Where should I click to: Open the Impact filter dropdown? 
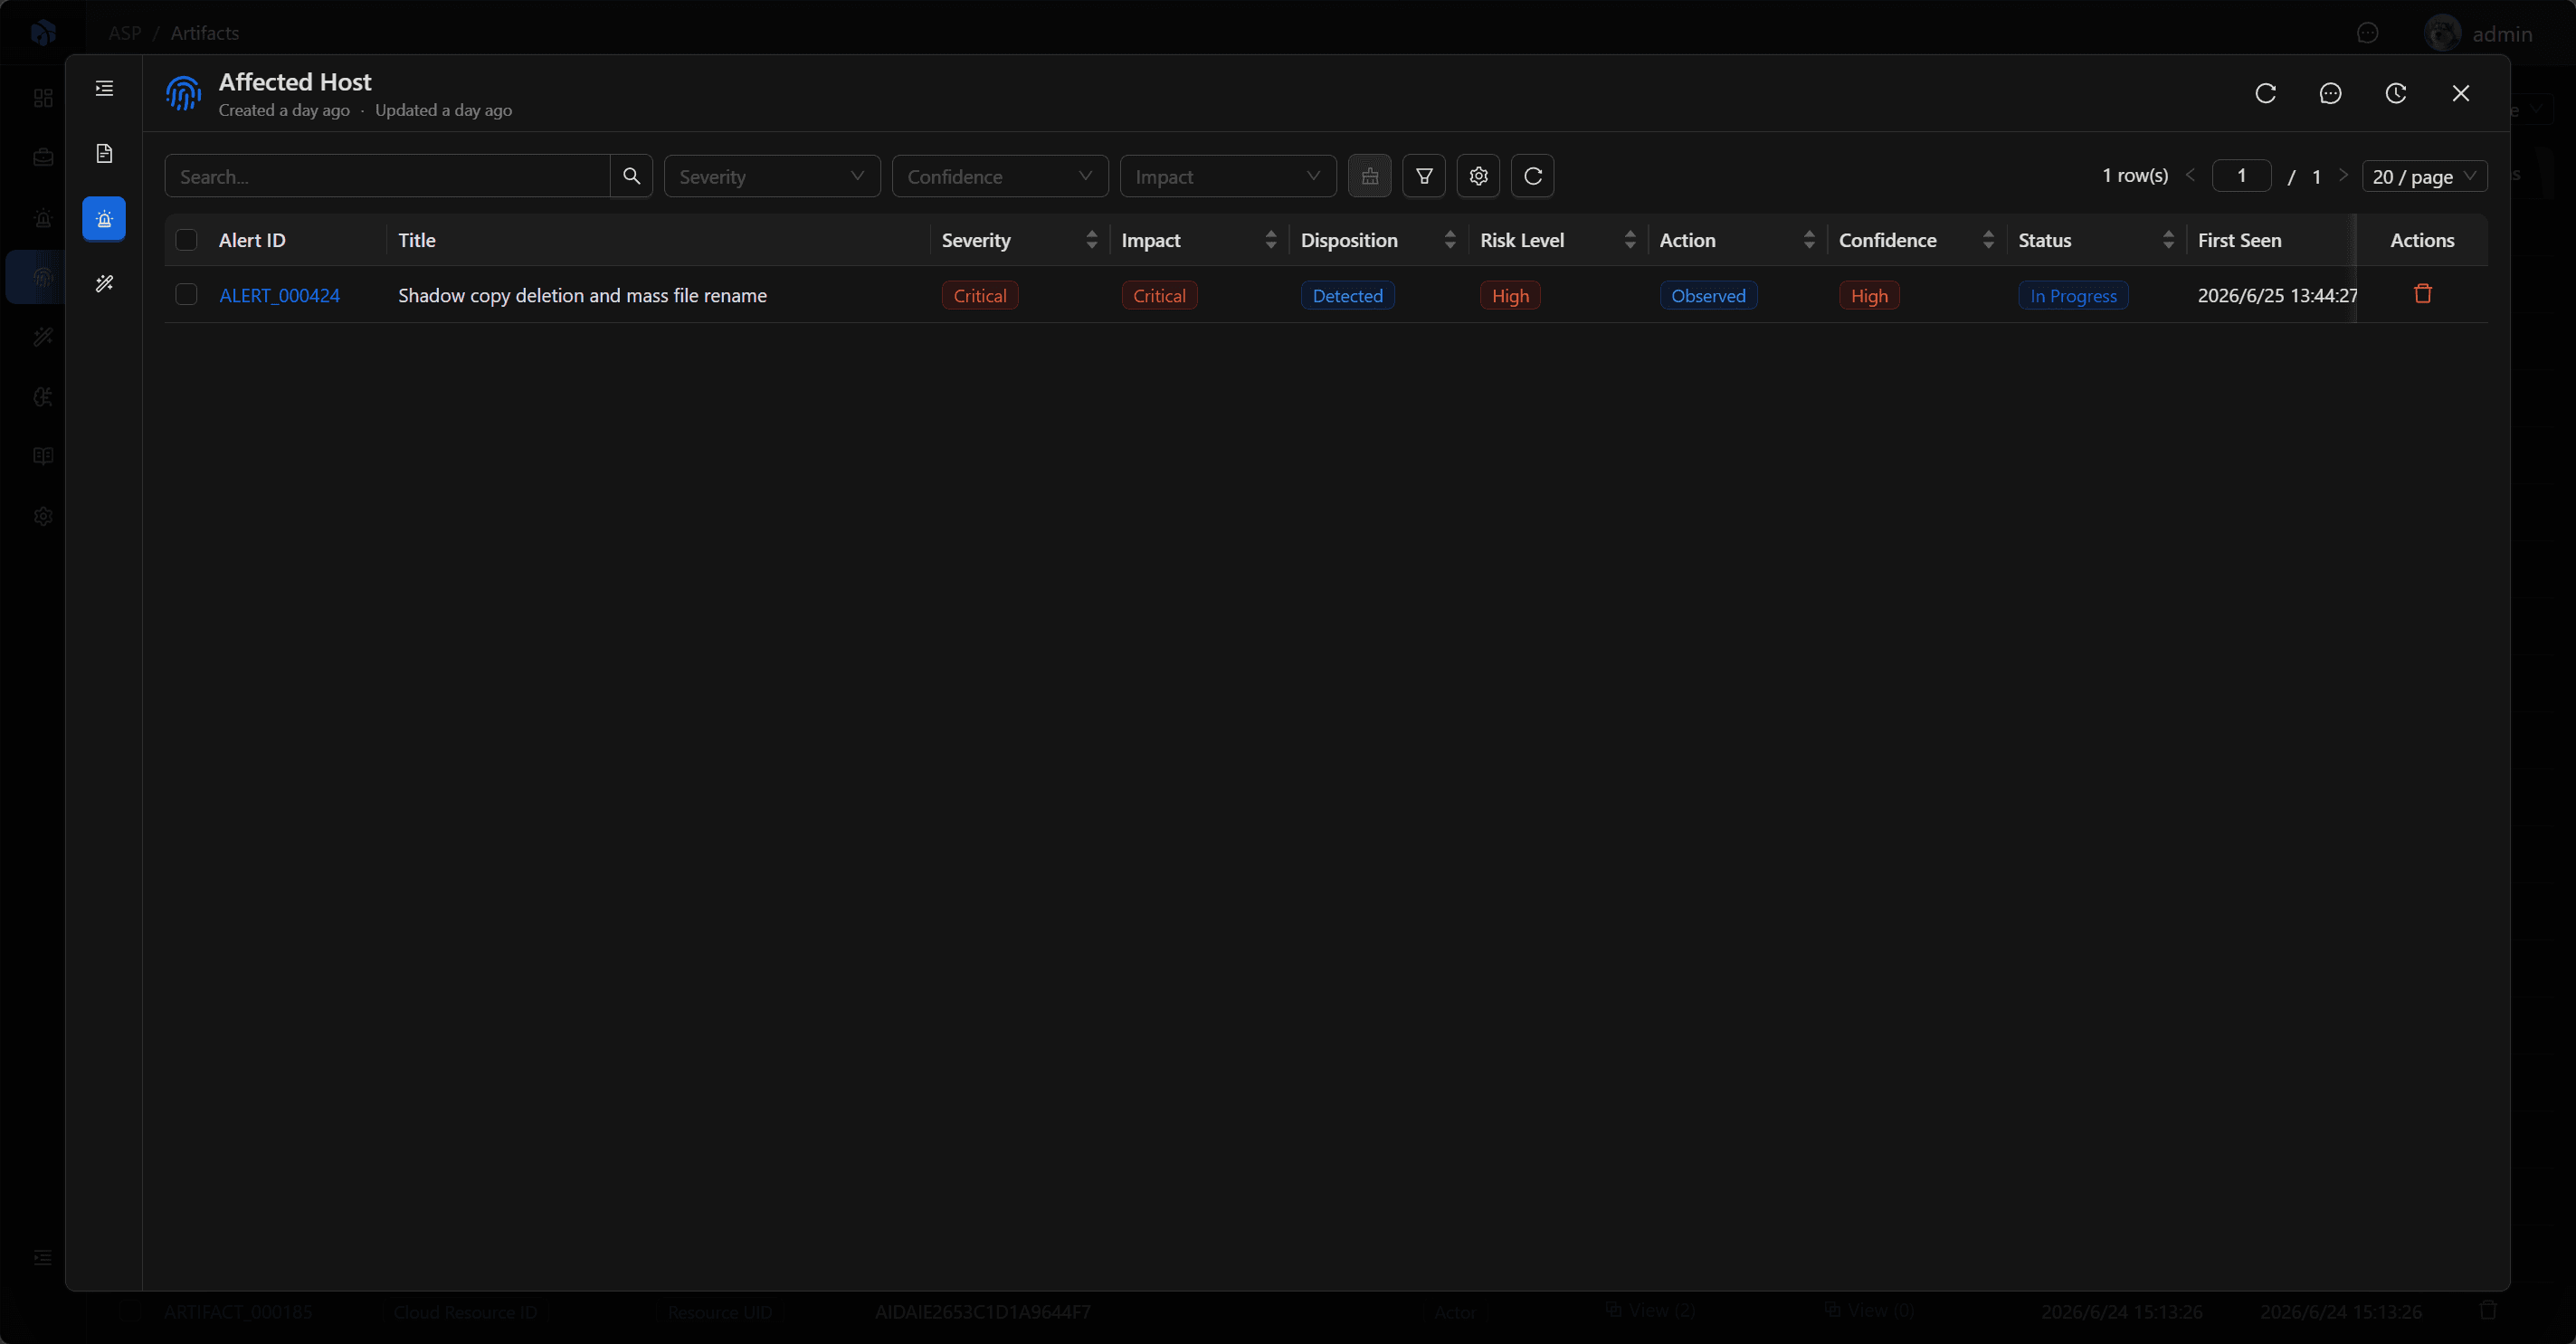1228,176
